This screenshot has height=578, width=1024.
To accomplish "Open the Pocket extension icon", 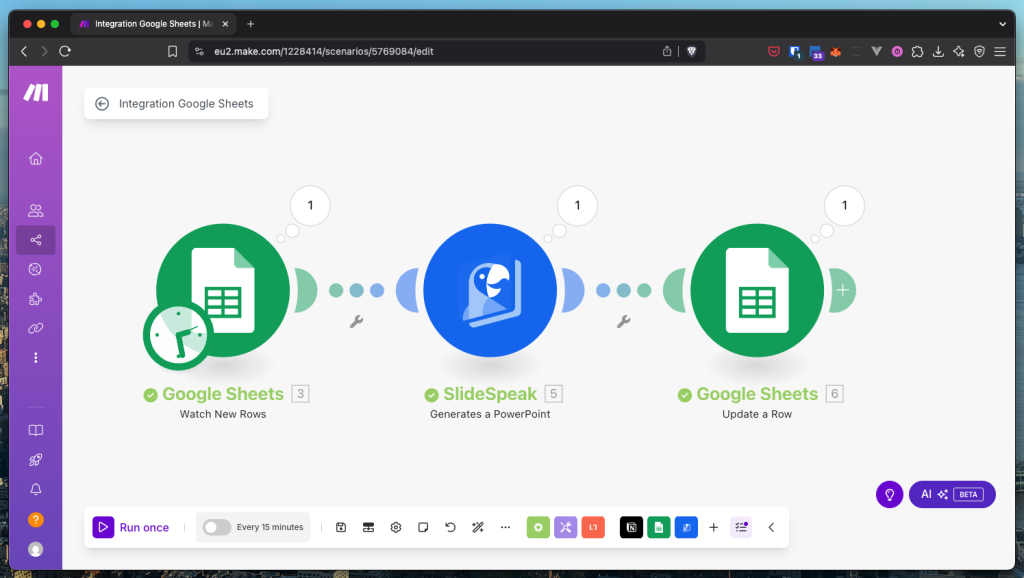I will (774, 51).
